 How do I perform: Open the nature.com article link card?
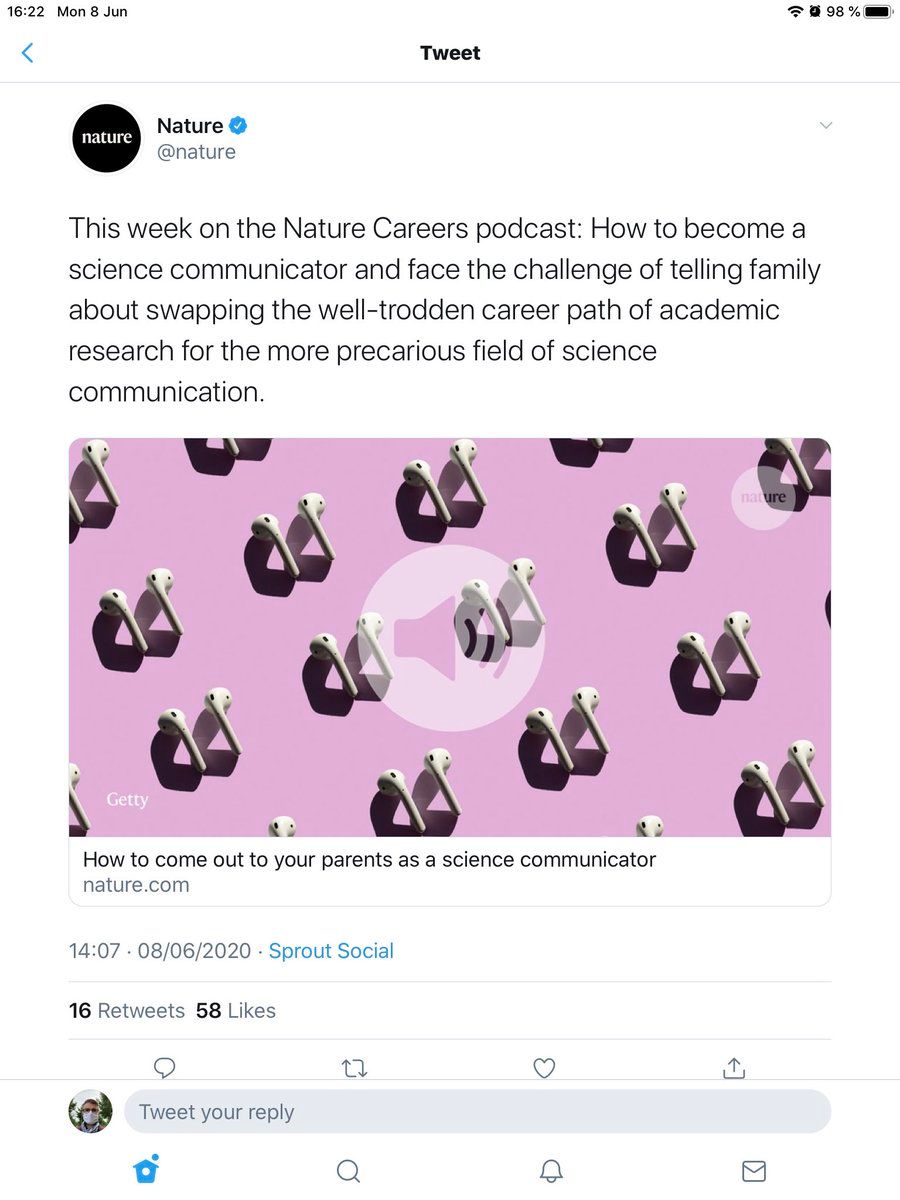coord(450,871)
